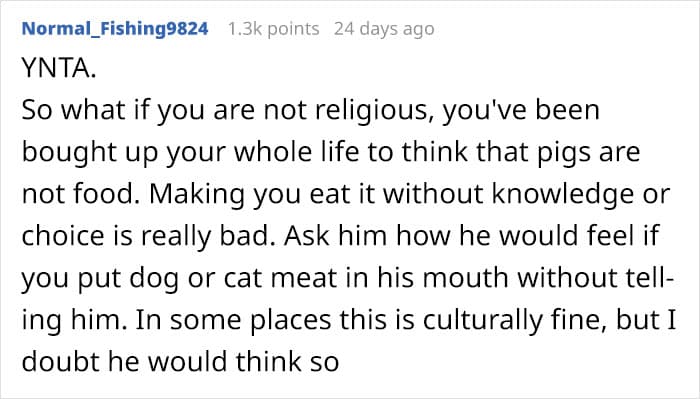
Task: Click the line beginning So what if
Action: 310,110
